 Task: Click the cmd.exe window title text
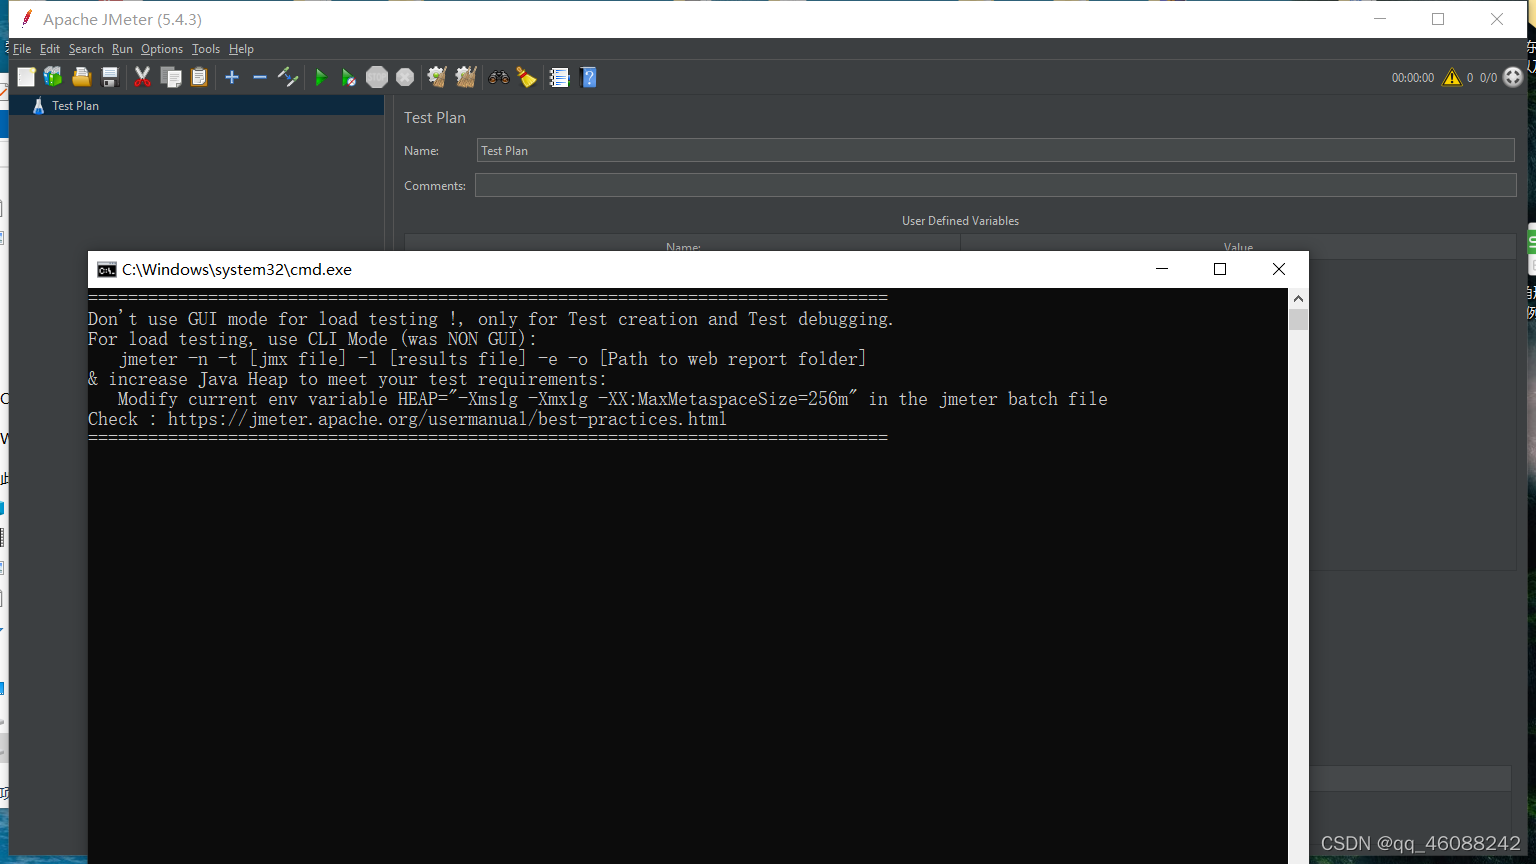tap(237, 269)
